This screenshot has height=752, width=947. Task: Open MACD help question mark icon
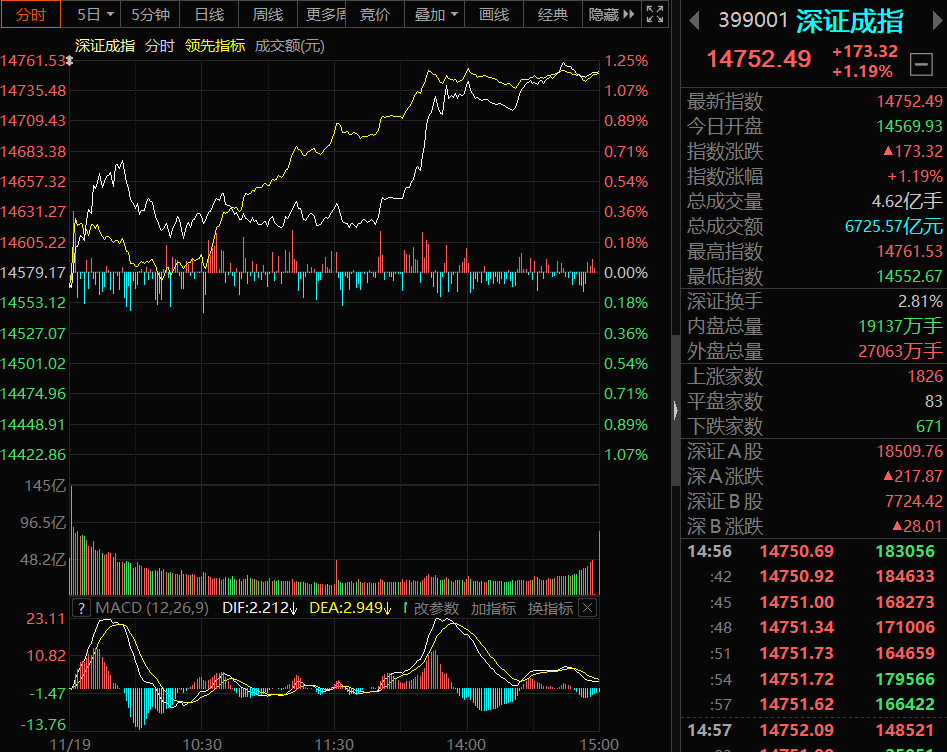pos(81,608)
